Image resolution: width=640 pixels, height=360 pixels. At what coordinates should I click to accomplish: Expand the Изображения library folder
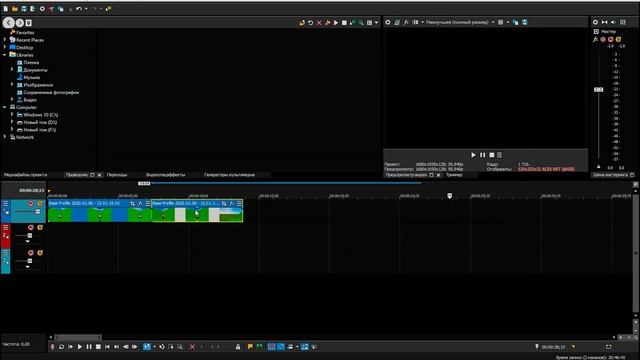(12, 84)
